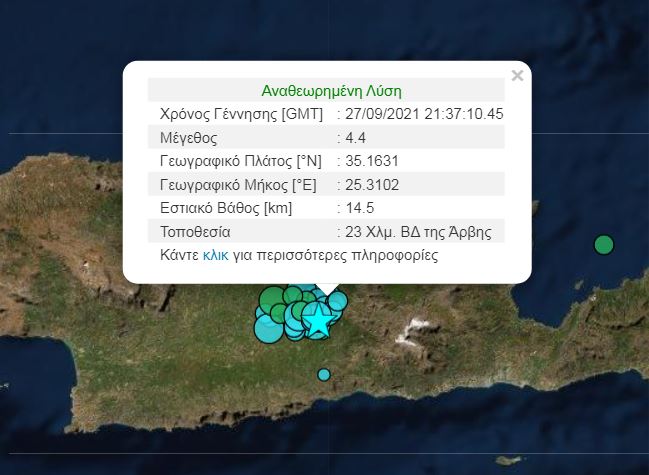Click the 'Μέγεθος' label
The image size is (649, 475).
point(188,138)
